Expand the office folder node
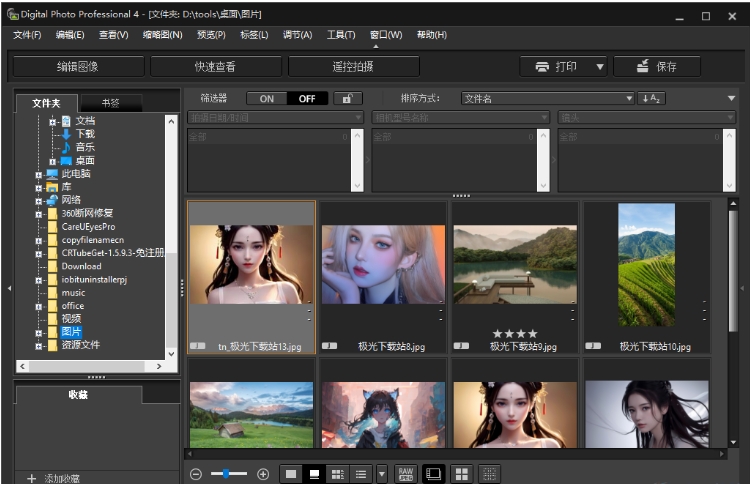This screenshot has width=750, height=484. pyautogui.click(x=39, y=307)
